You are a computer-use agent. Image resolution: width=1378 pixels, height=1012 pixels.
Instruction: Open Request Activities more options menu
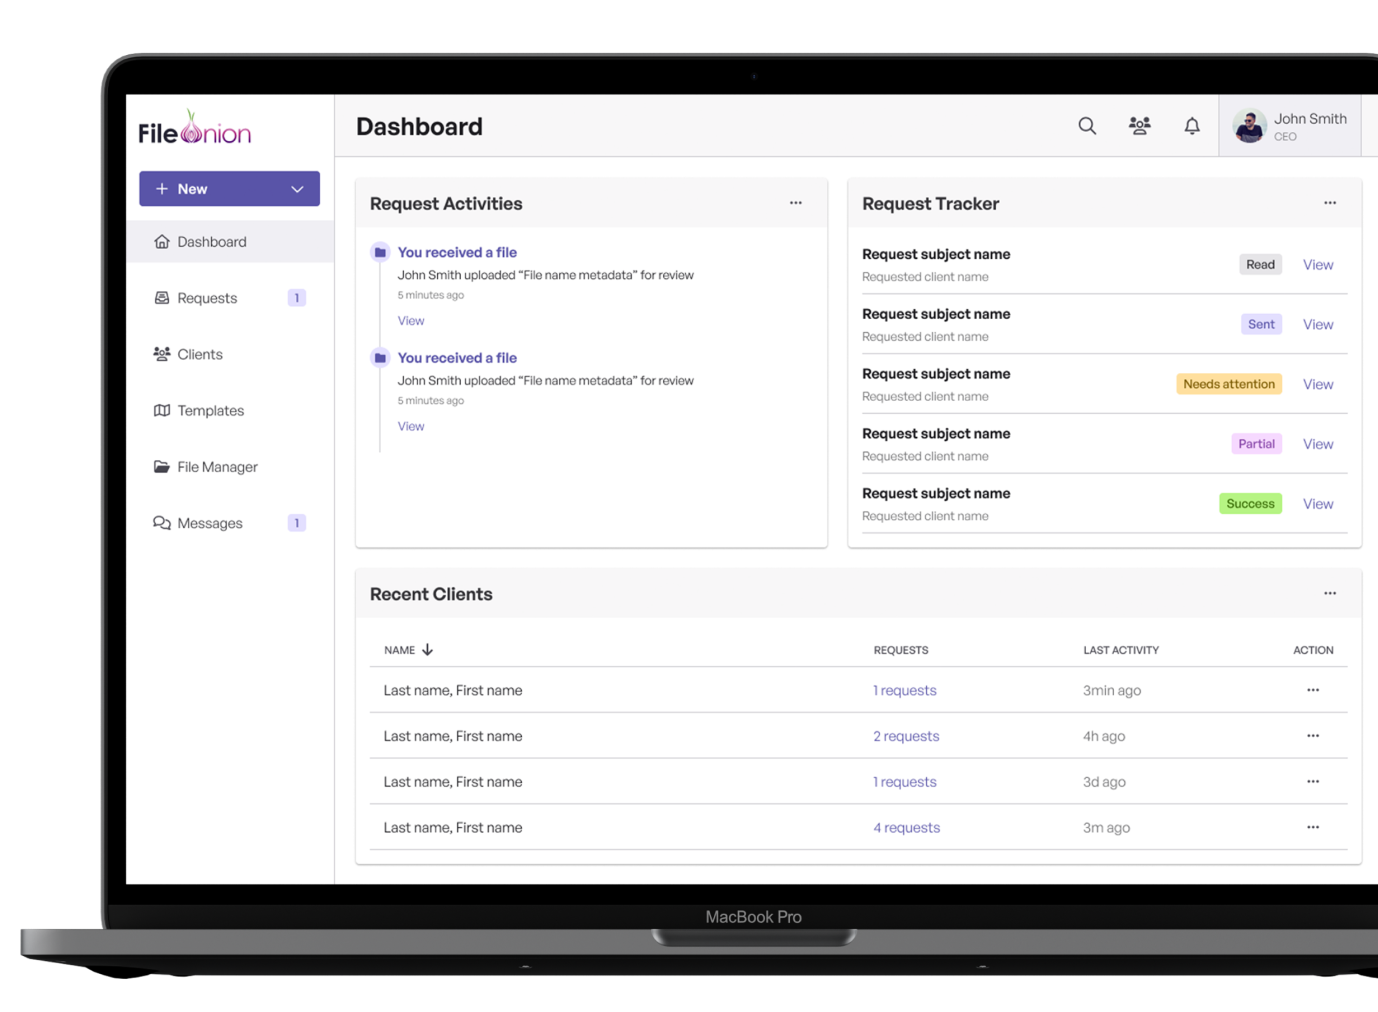pyautogui.click(x=796, y=203)
